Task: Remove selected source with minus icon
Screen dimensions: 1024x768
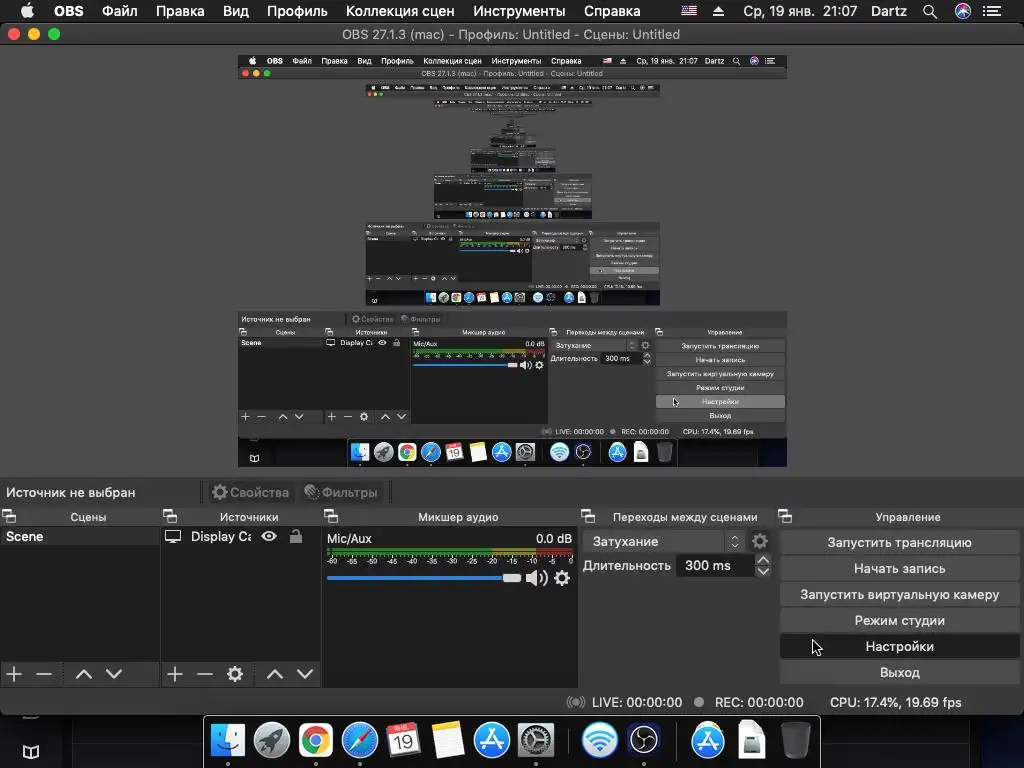Action: click(204, 674)
